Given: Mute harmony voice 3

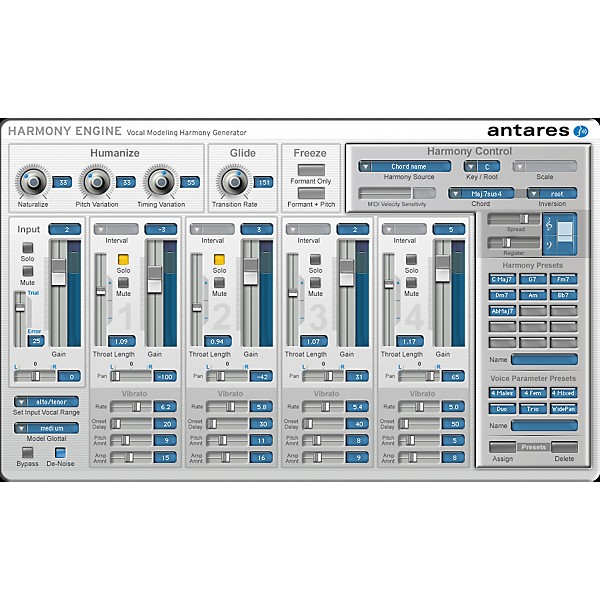Looking at the screenshot, I should pos(315,282).
